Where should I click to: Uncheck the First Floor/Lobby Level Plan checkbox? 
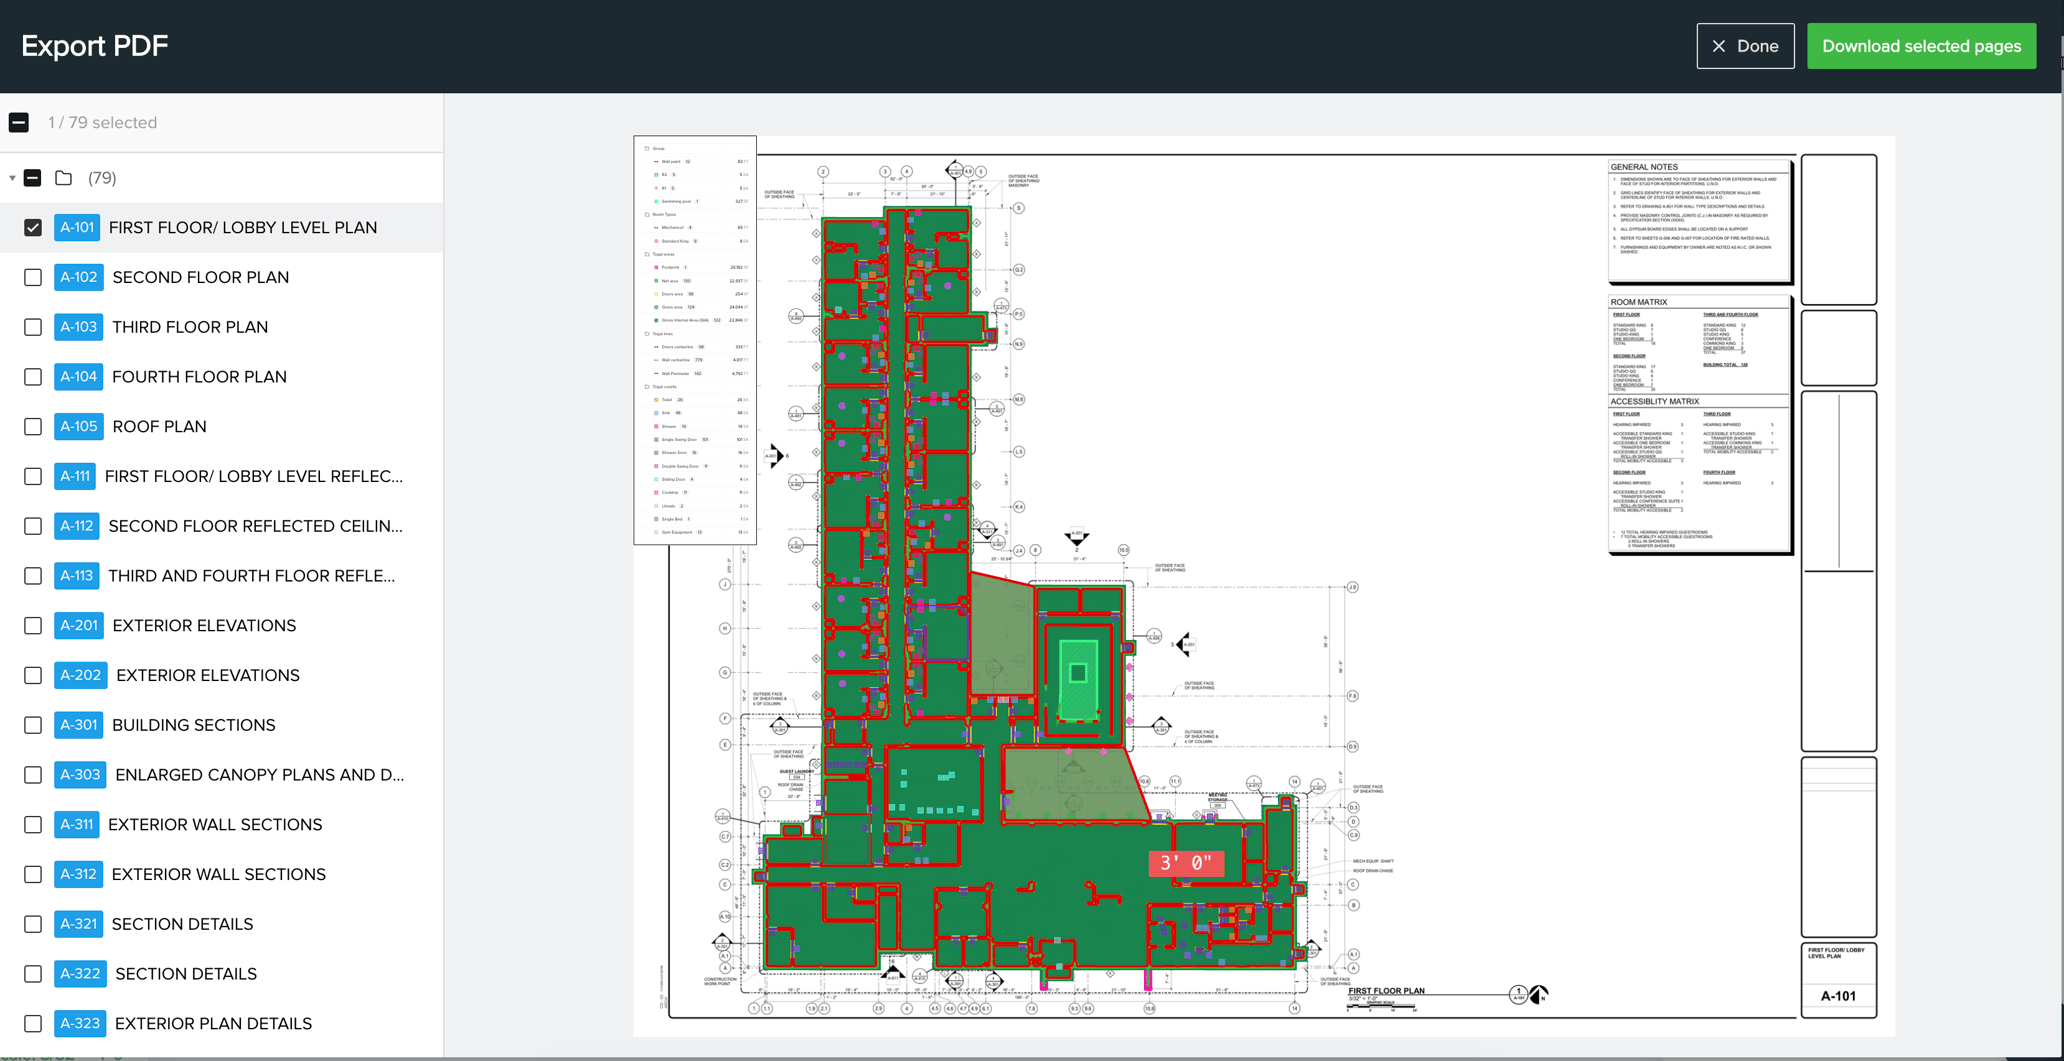tap(33, 227)
